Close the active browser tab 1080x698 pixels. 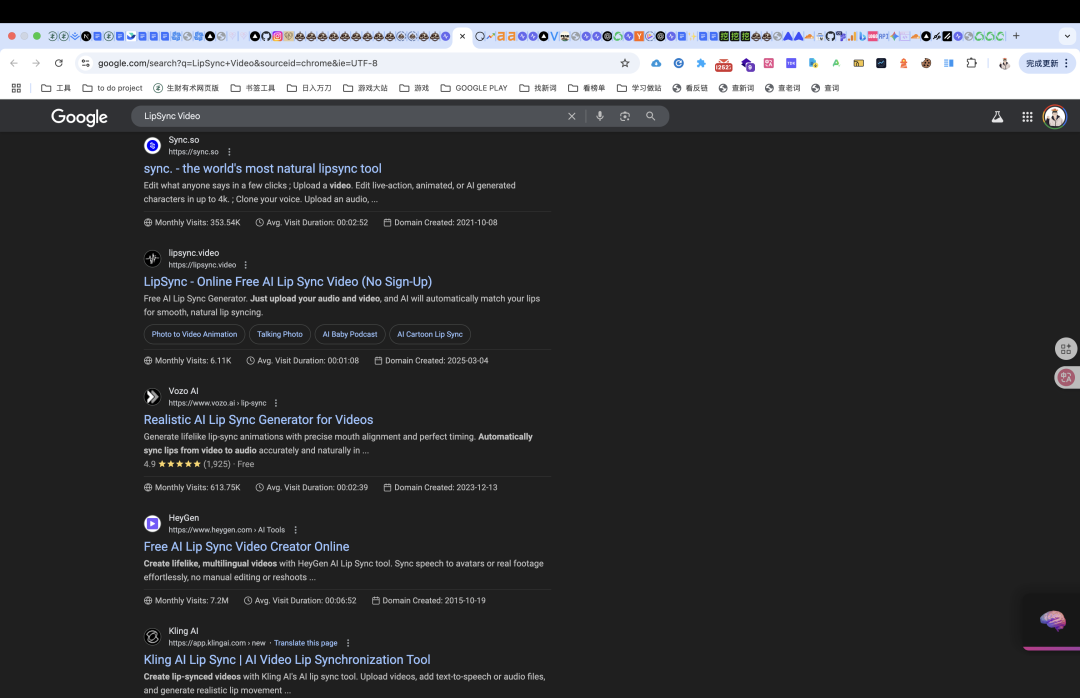[x=462, y=37]
